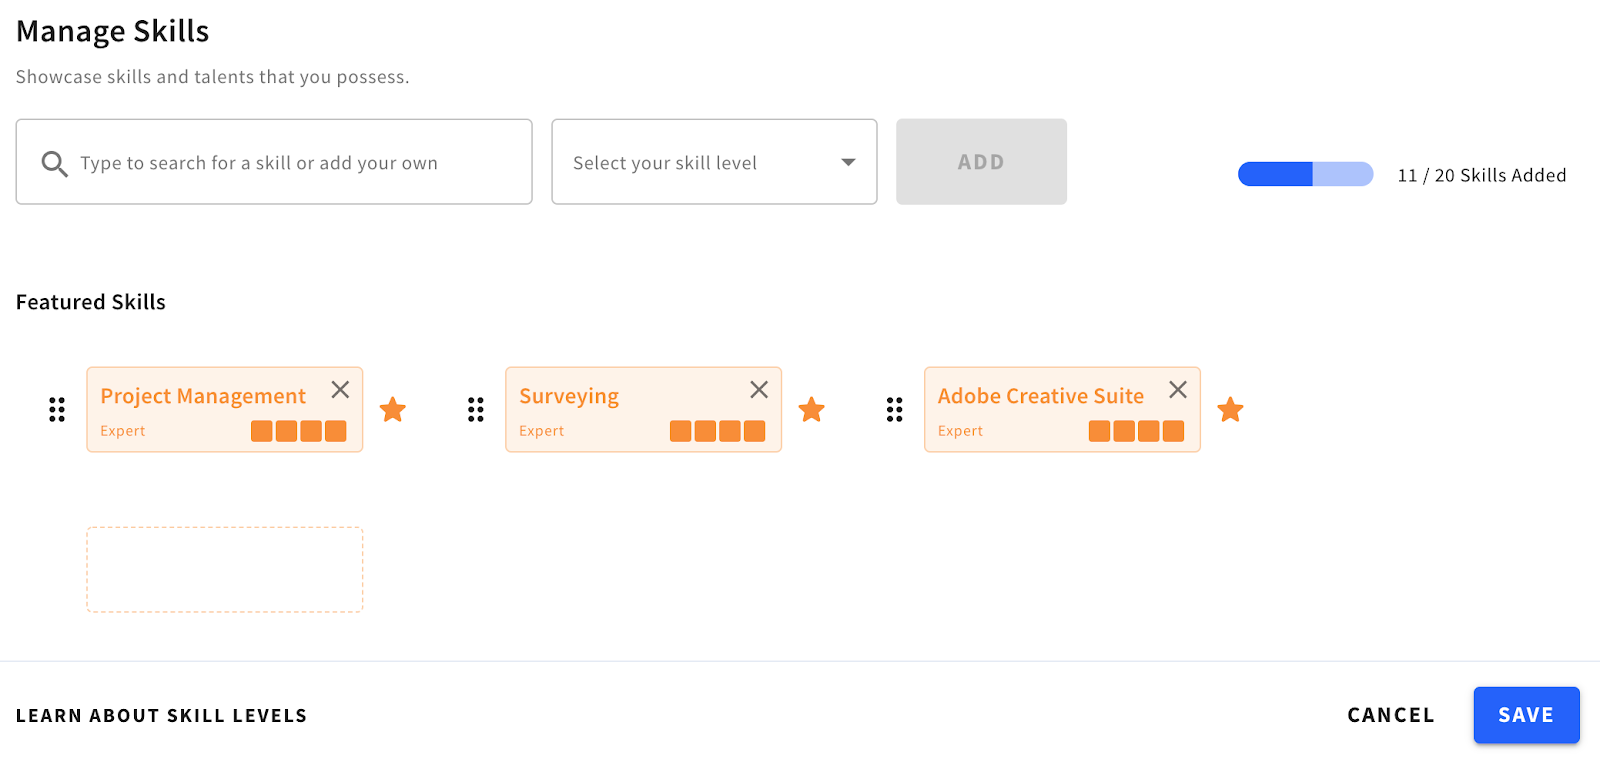Click the SAVE button

[1526, 715]
